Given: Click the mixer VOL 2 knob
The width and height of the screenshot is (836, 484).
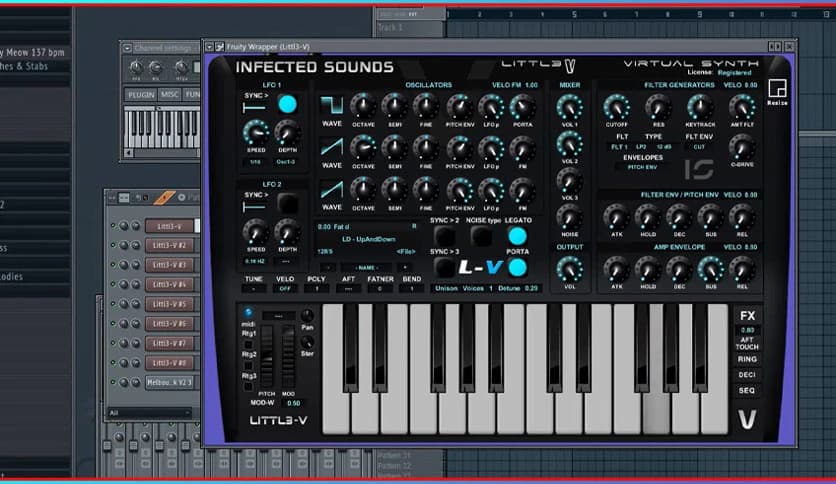Looking at the screenshot, I should pyautogui.click(x=569, y=144).
